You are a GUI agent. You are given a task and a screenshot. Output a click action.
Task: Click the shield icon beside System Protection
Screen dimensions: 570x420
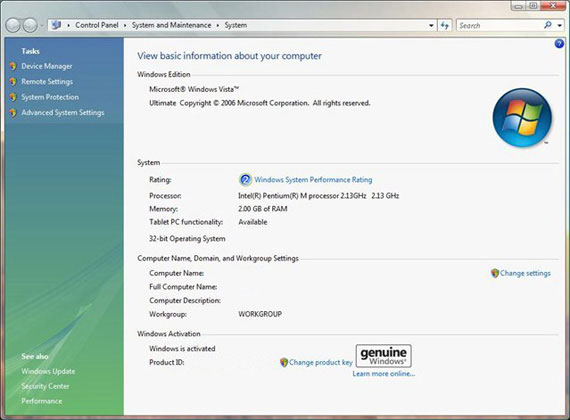[13, 97]
